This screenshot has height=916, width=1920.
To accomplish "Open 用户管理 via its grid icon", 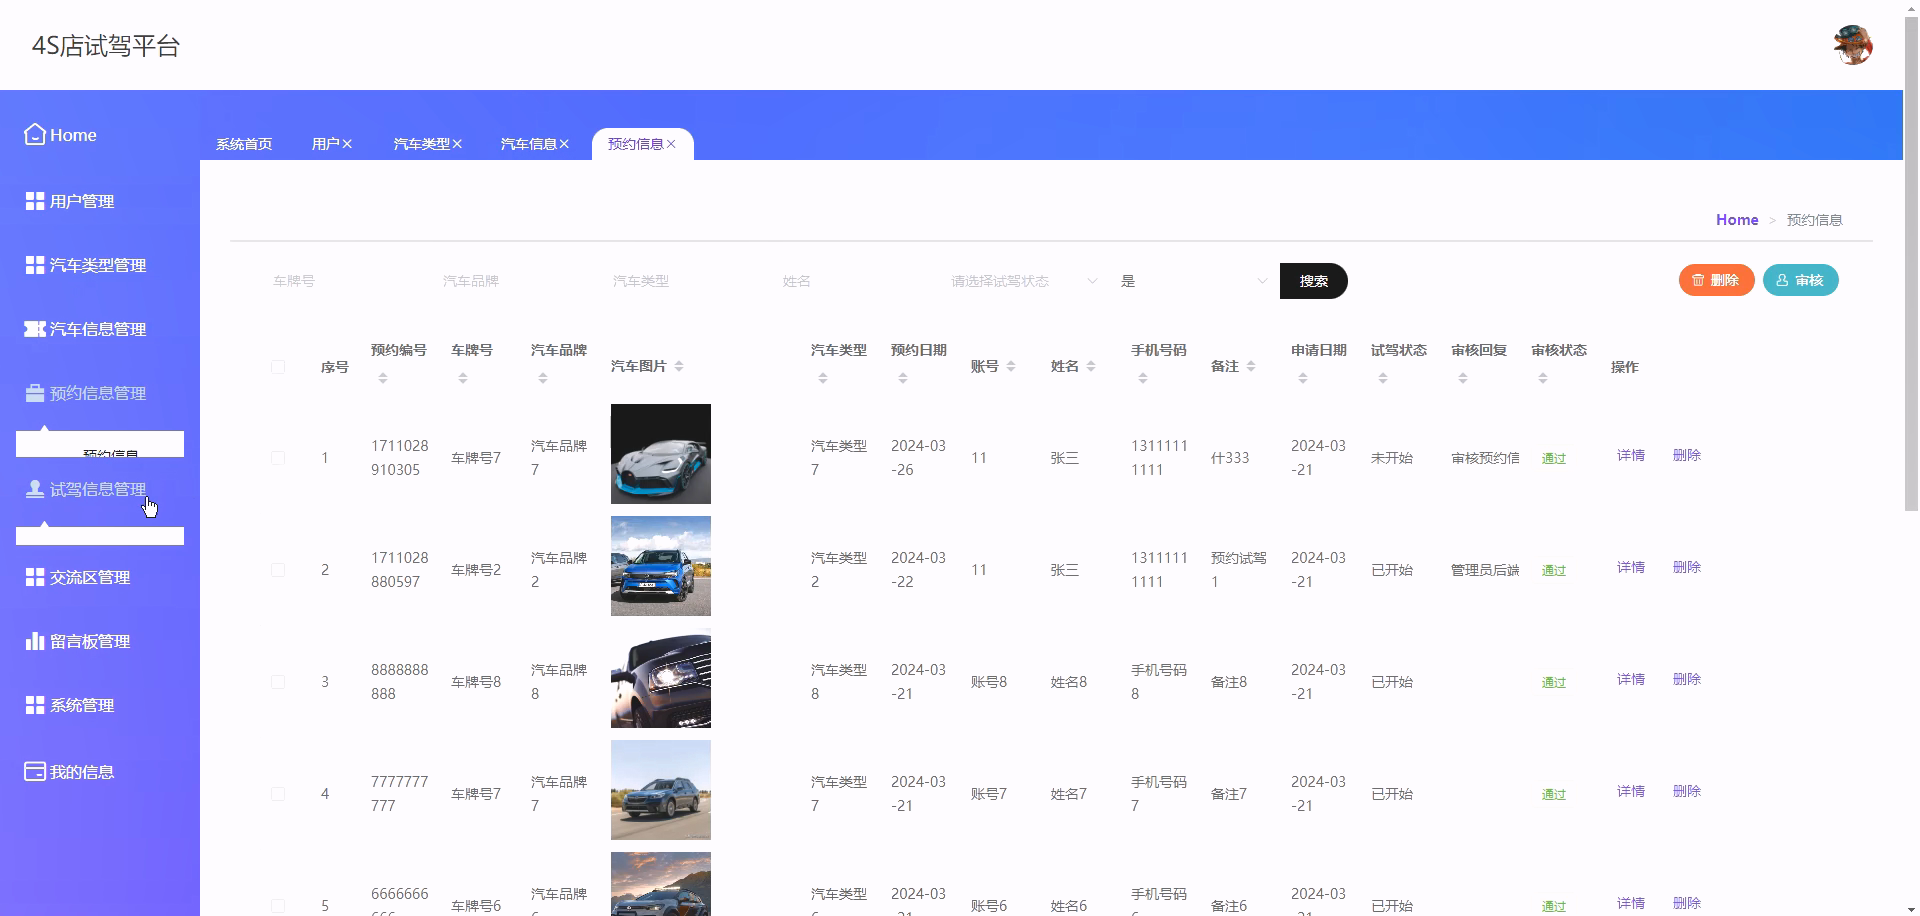I will click(x=33, y=200).
